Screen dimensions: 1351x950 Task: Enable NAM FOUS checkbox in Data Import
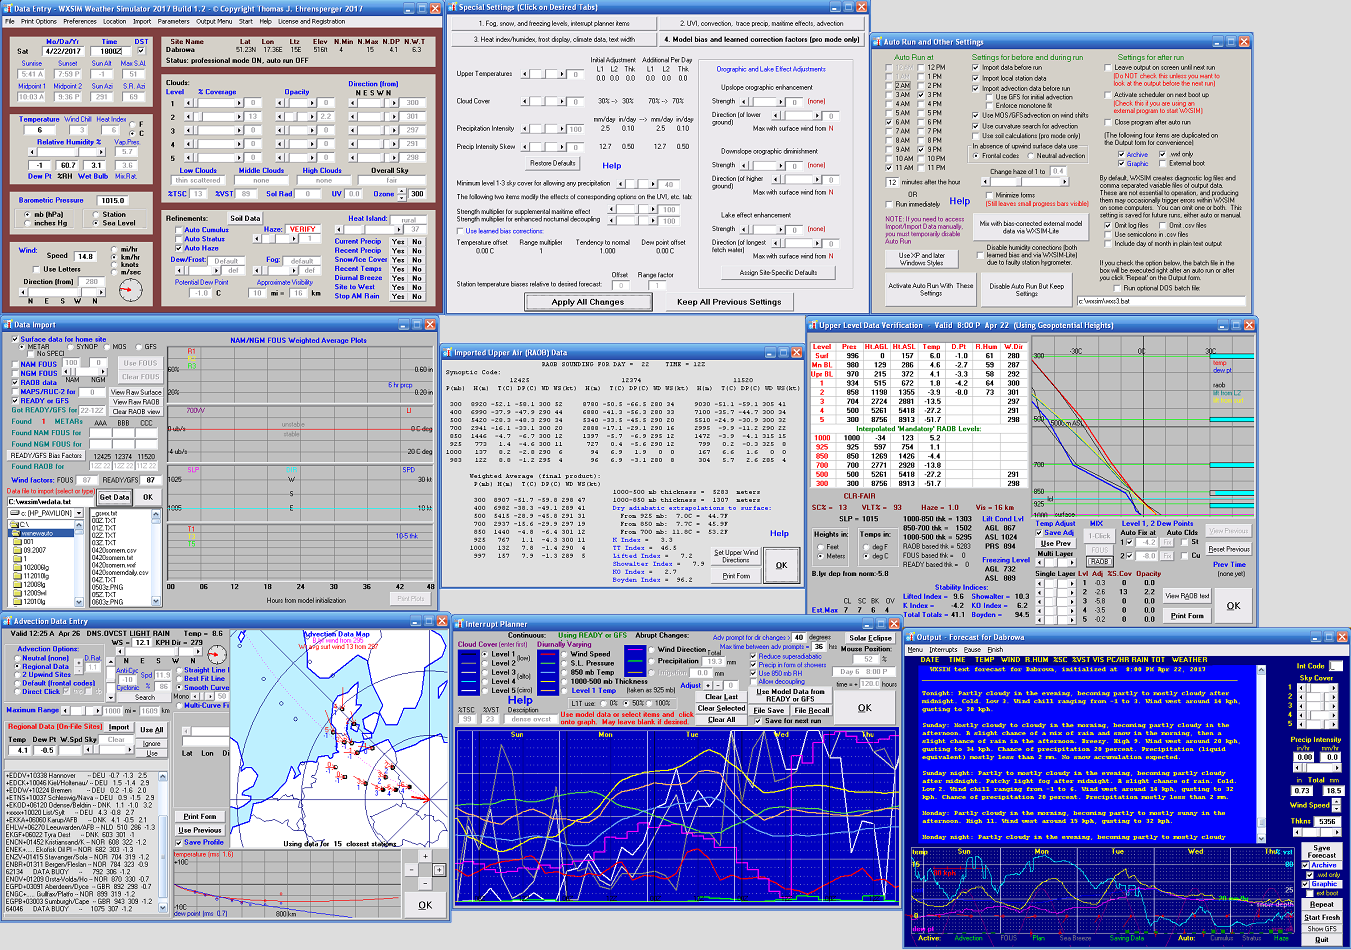[x=15, y=364]
